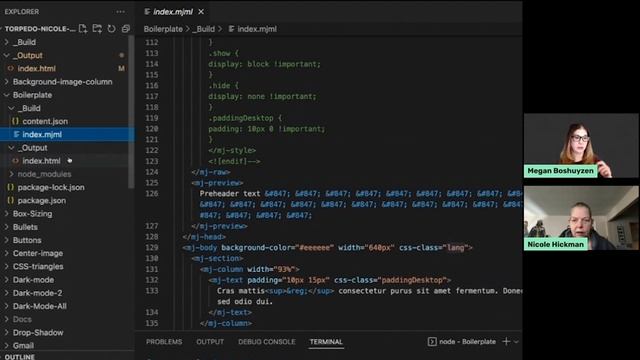Collapse the TORPEDO-NICOLE workspace root
The width and height of the screenshot is (640, 360).
coord(40,29)
